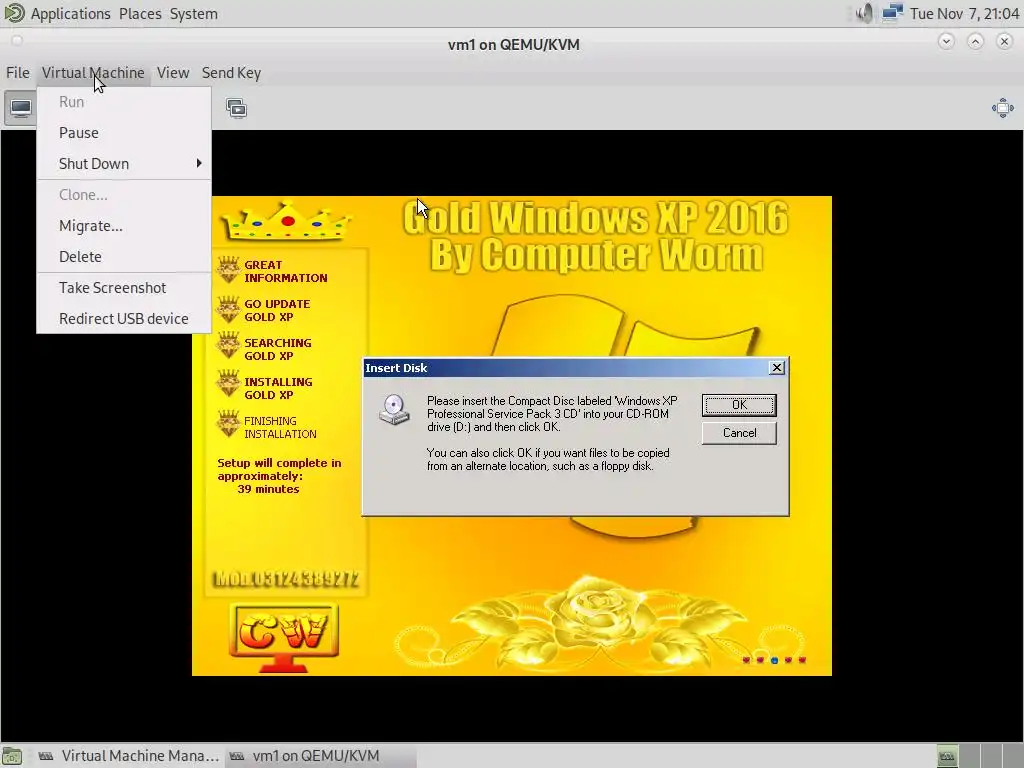Open the Send Key menu
The width and height of the screenshot is (1024, 768).
(231, 72)
